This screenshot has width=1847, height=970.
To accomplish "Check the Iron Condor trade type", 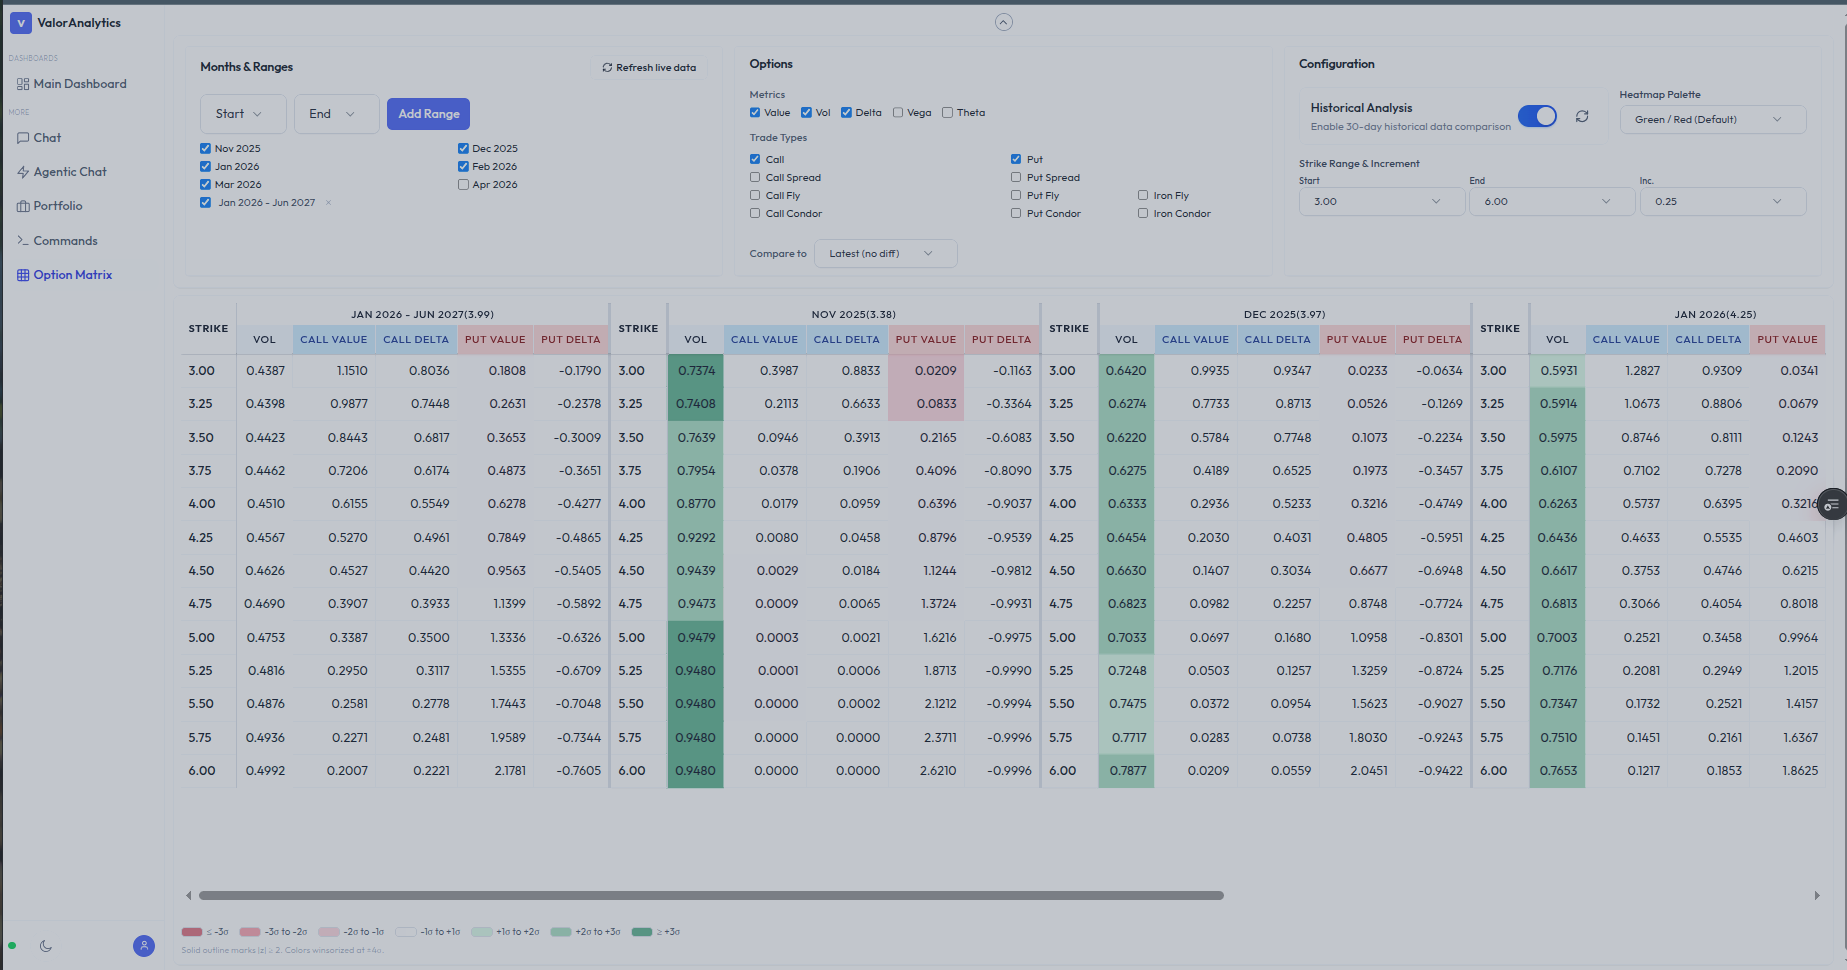I will [x=1143, y=213].
